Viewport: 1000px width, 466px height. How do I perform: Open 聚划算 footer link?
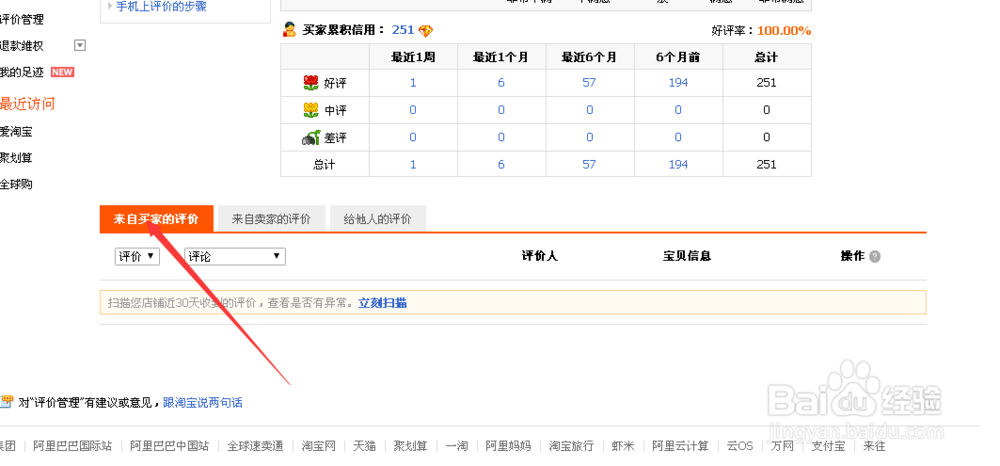[411, 446]
